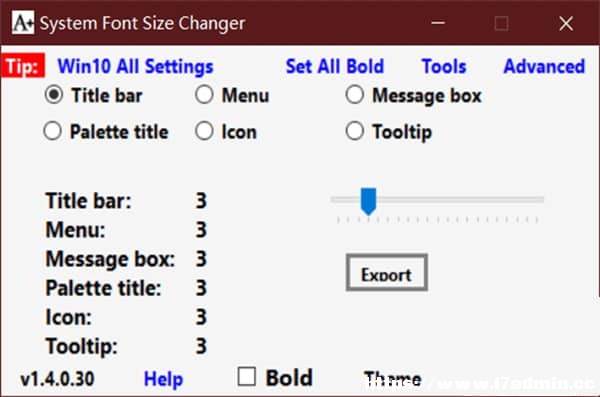Click the slider track near right end

pos(532,199)
